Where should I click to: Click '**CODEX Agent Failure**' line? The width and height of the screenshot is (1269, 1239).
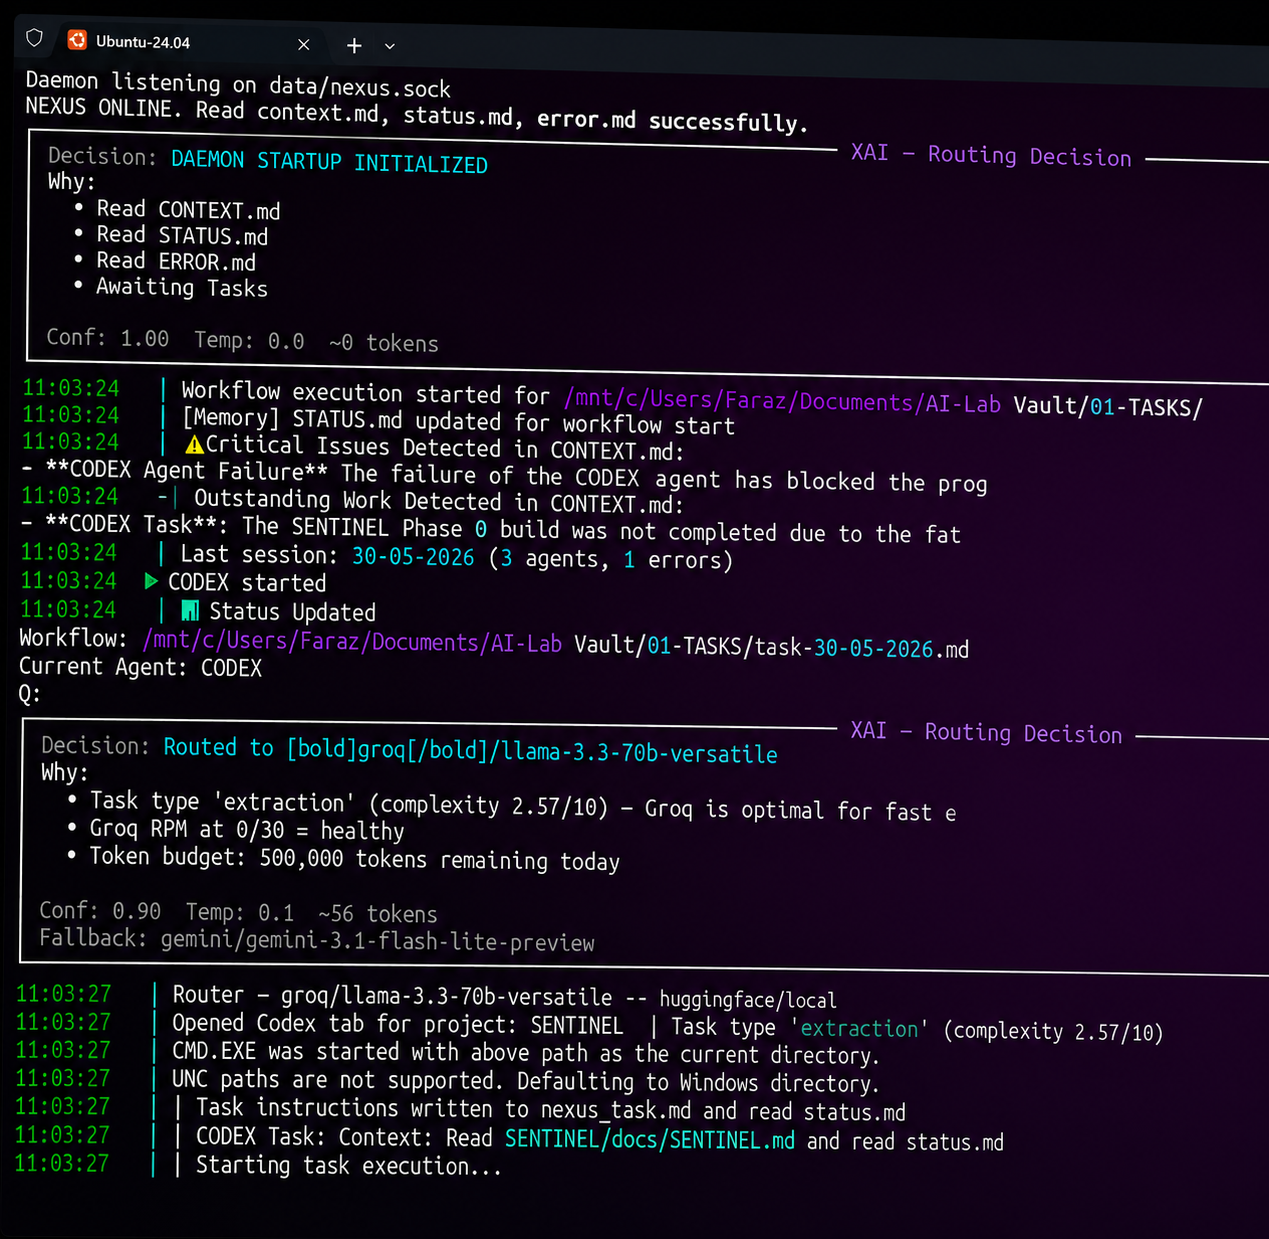504,477
